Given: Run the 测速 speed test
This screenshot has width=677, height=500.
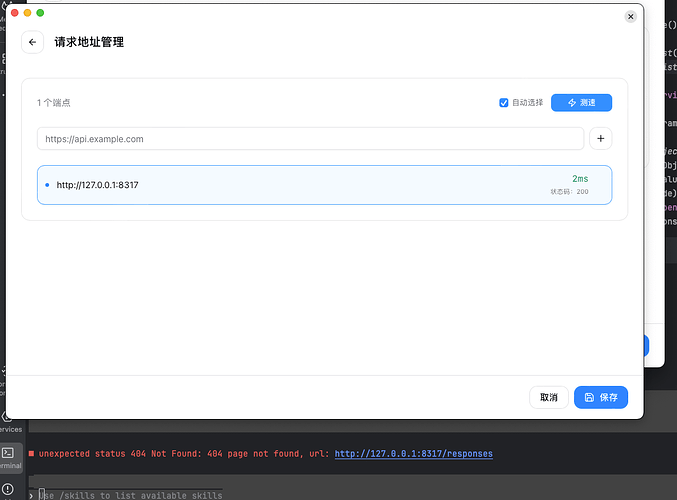Looking at the screenshot, I should coord(581,103).
